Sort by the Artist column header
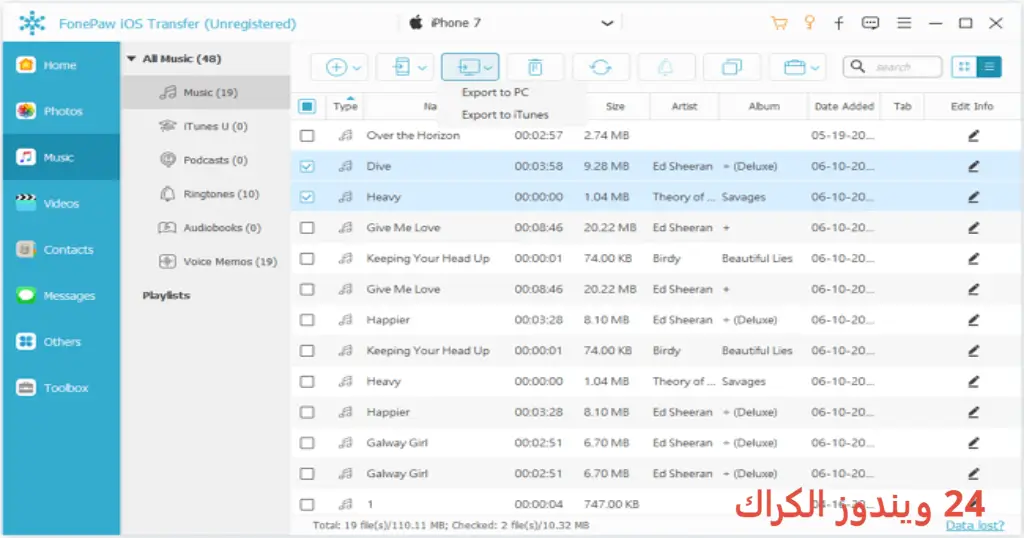This screenshot has height=538, width=1024. (684, 106)
